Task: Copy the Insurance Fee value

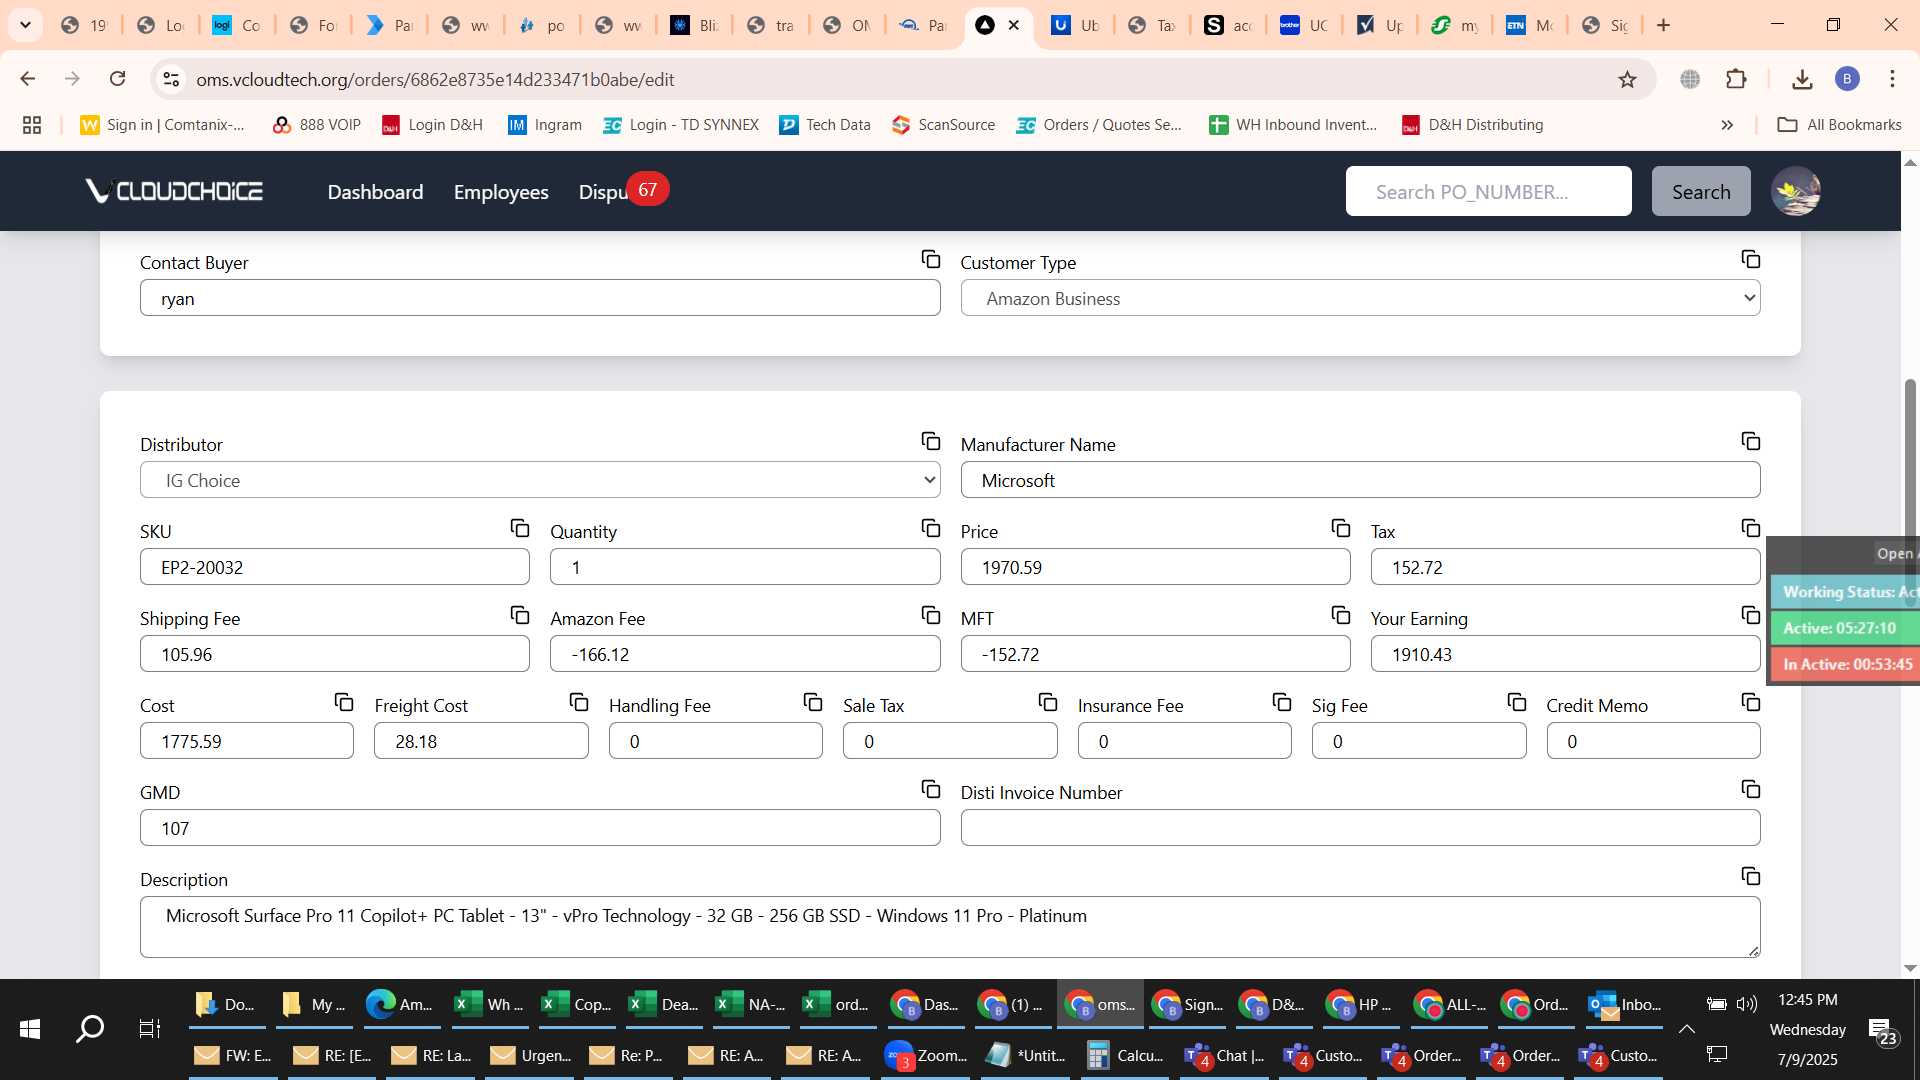Action: coord(1282,703)
